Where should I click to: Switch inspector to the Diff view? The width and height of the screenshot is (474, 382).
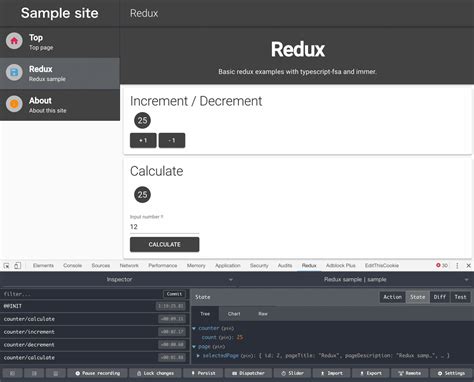point(440,297)
